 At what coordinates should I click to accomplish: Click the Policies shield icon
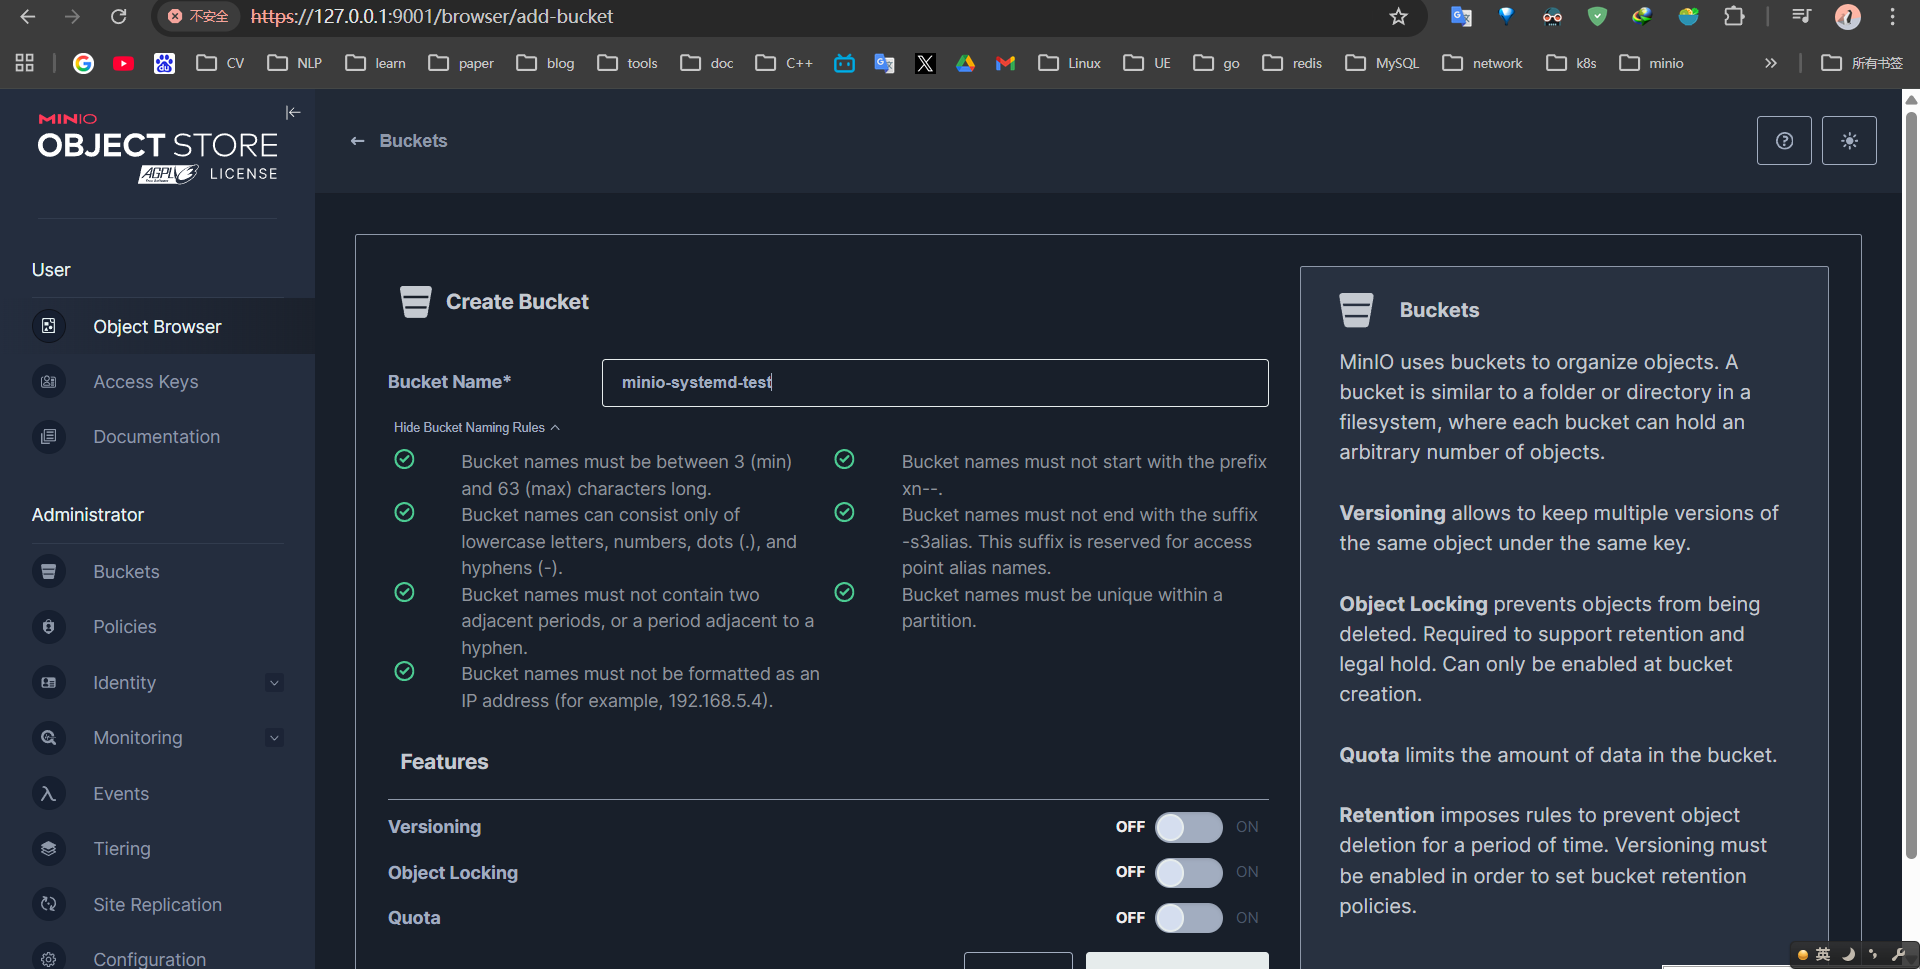click(49, 627)
